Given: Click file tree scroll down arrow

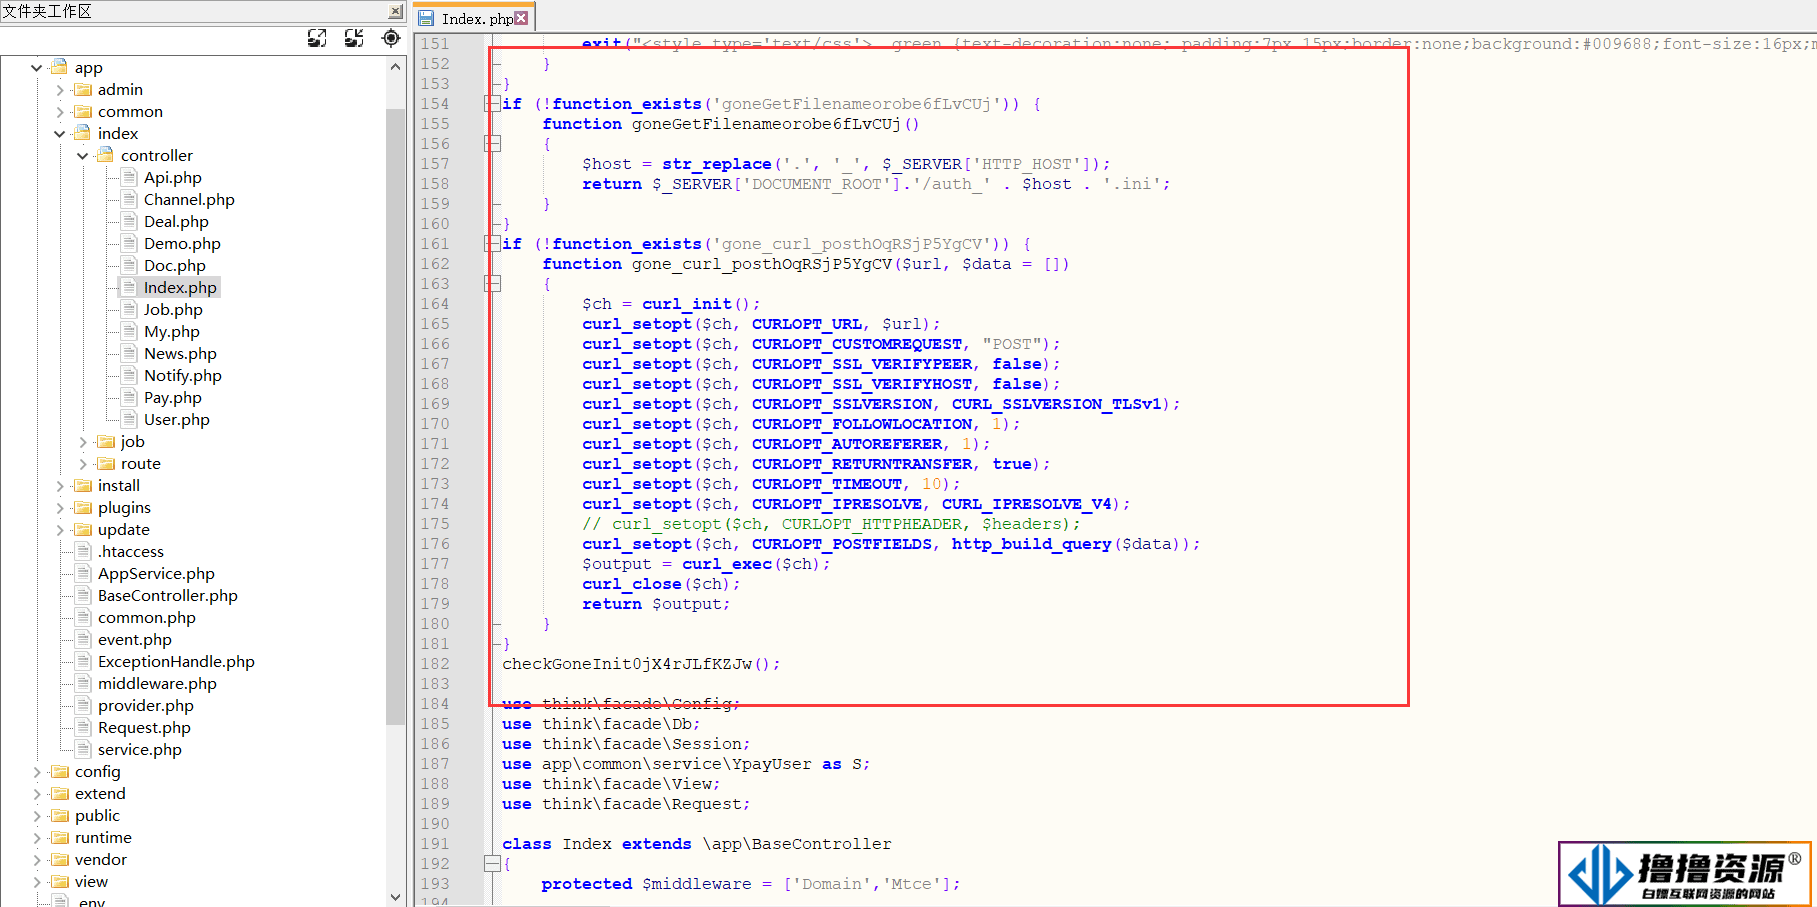Looking at the screenshot, I should tap(396, 897).
